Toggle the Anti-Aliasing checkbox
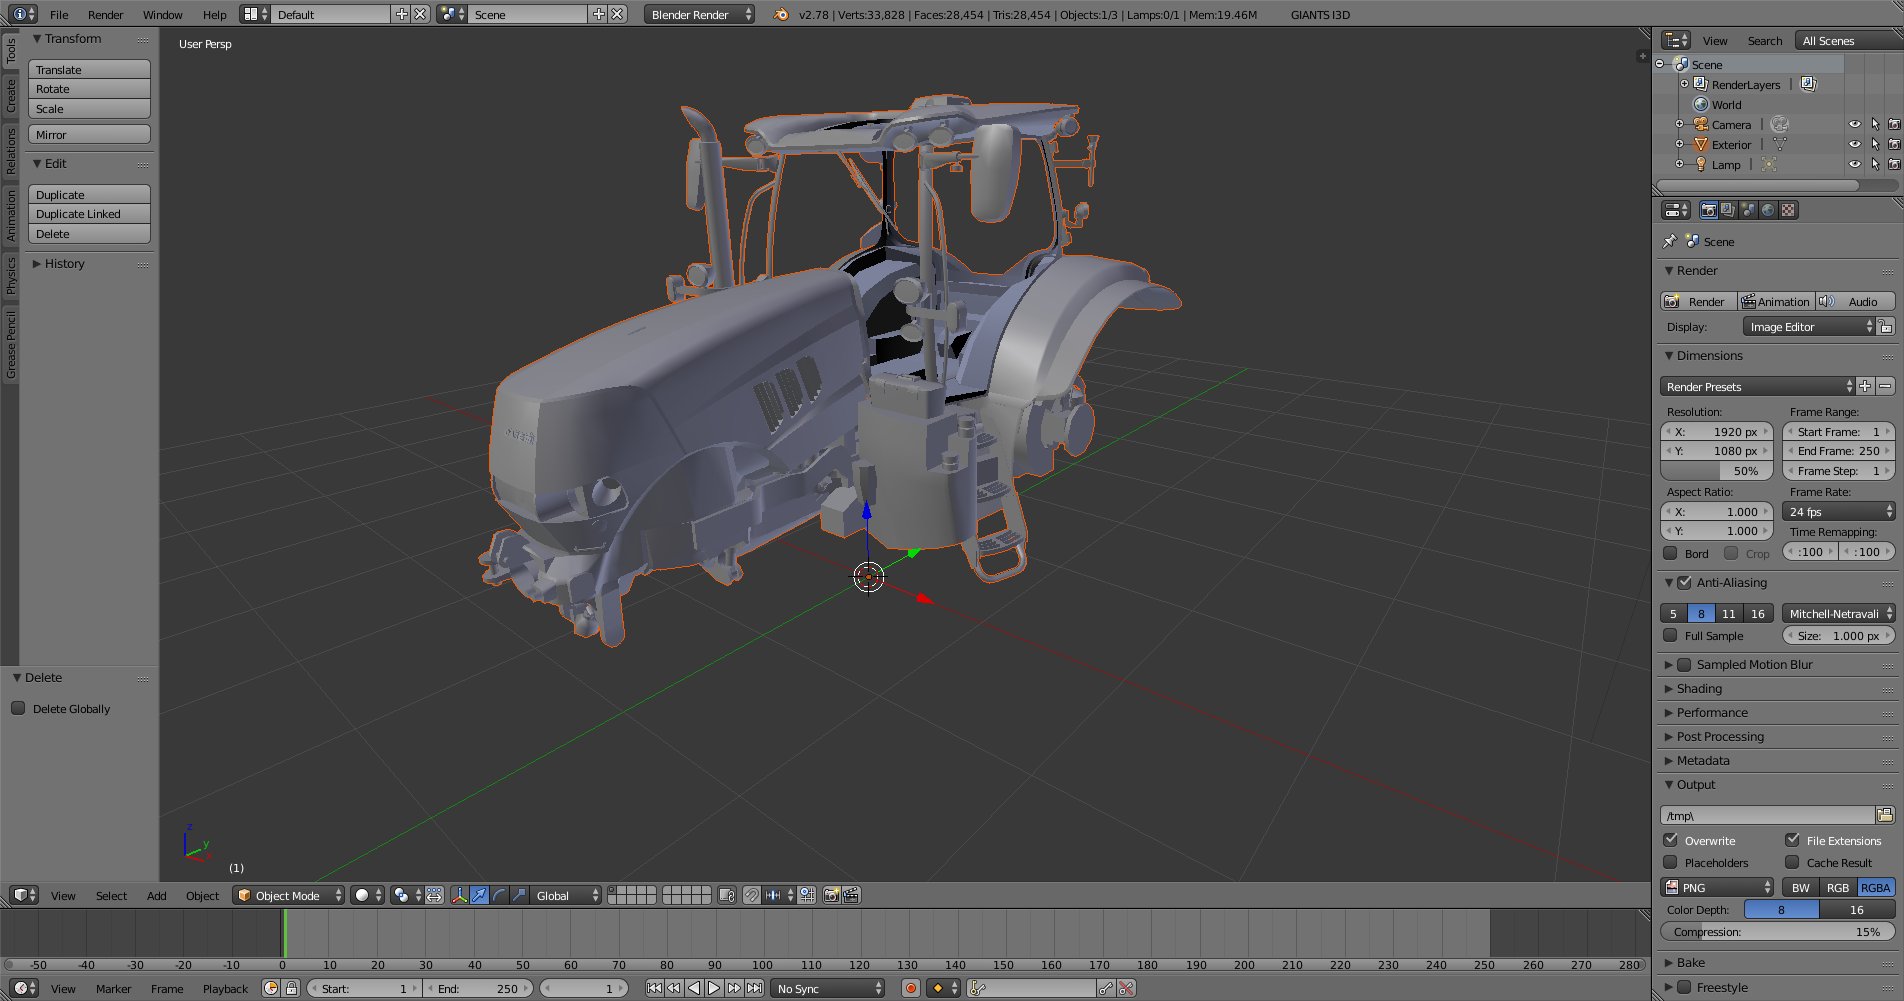Screen dimensions: 1904x1001 coord(1684,582)
